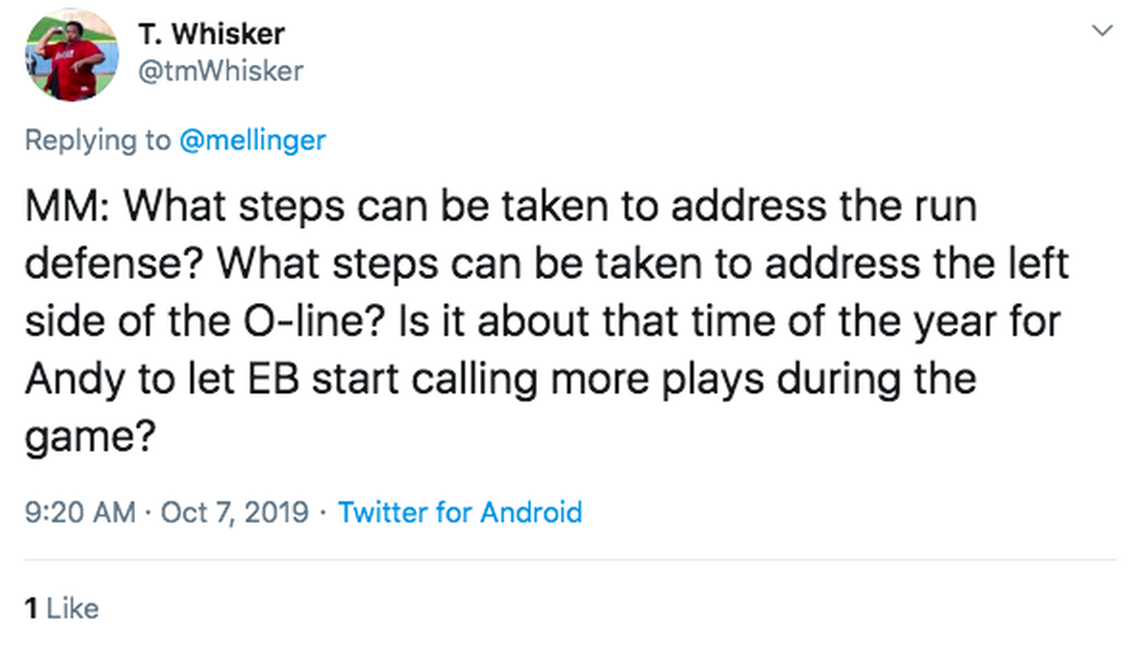Click the Oct 7, 2019 date
Image resolution: width=1140 pixels, height=651 pixels.
pyautogui.click(x=235, y=513)
